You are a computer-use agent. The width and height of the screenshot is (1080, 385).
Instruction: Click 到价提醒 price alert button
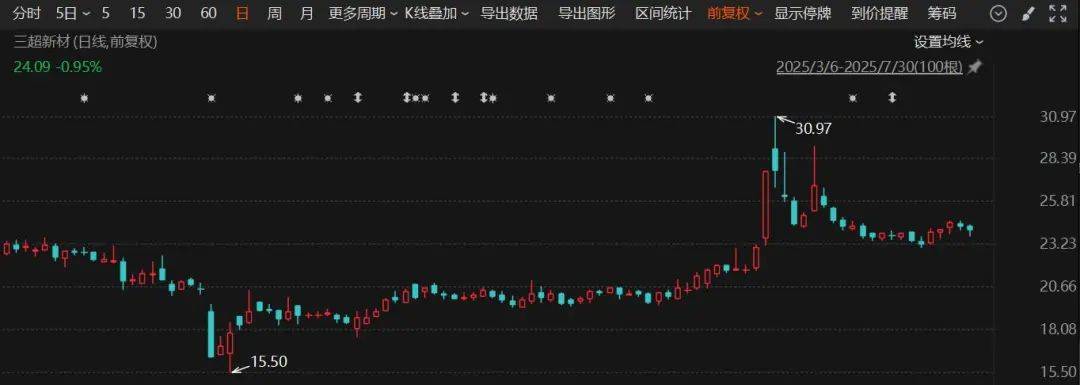tap(879, 13)
